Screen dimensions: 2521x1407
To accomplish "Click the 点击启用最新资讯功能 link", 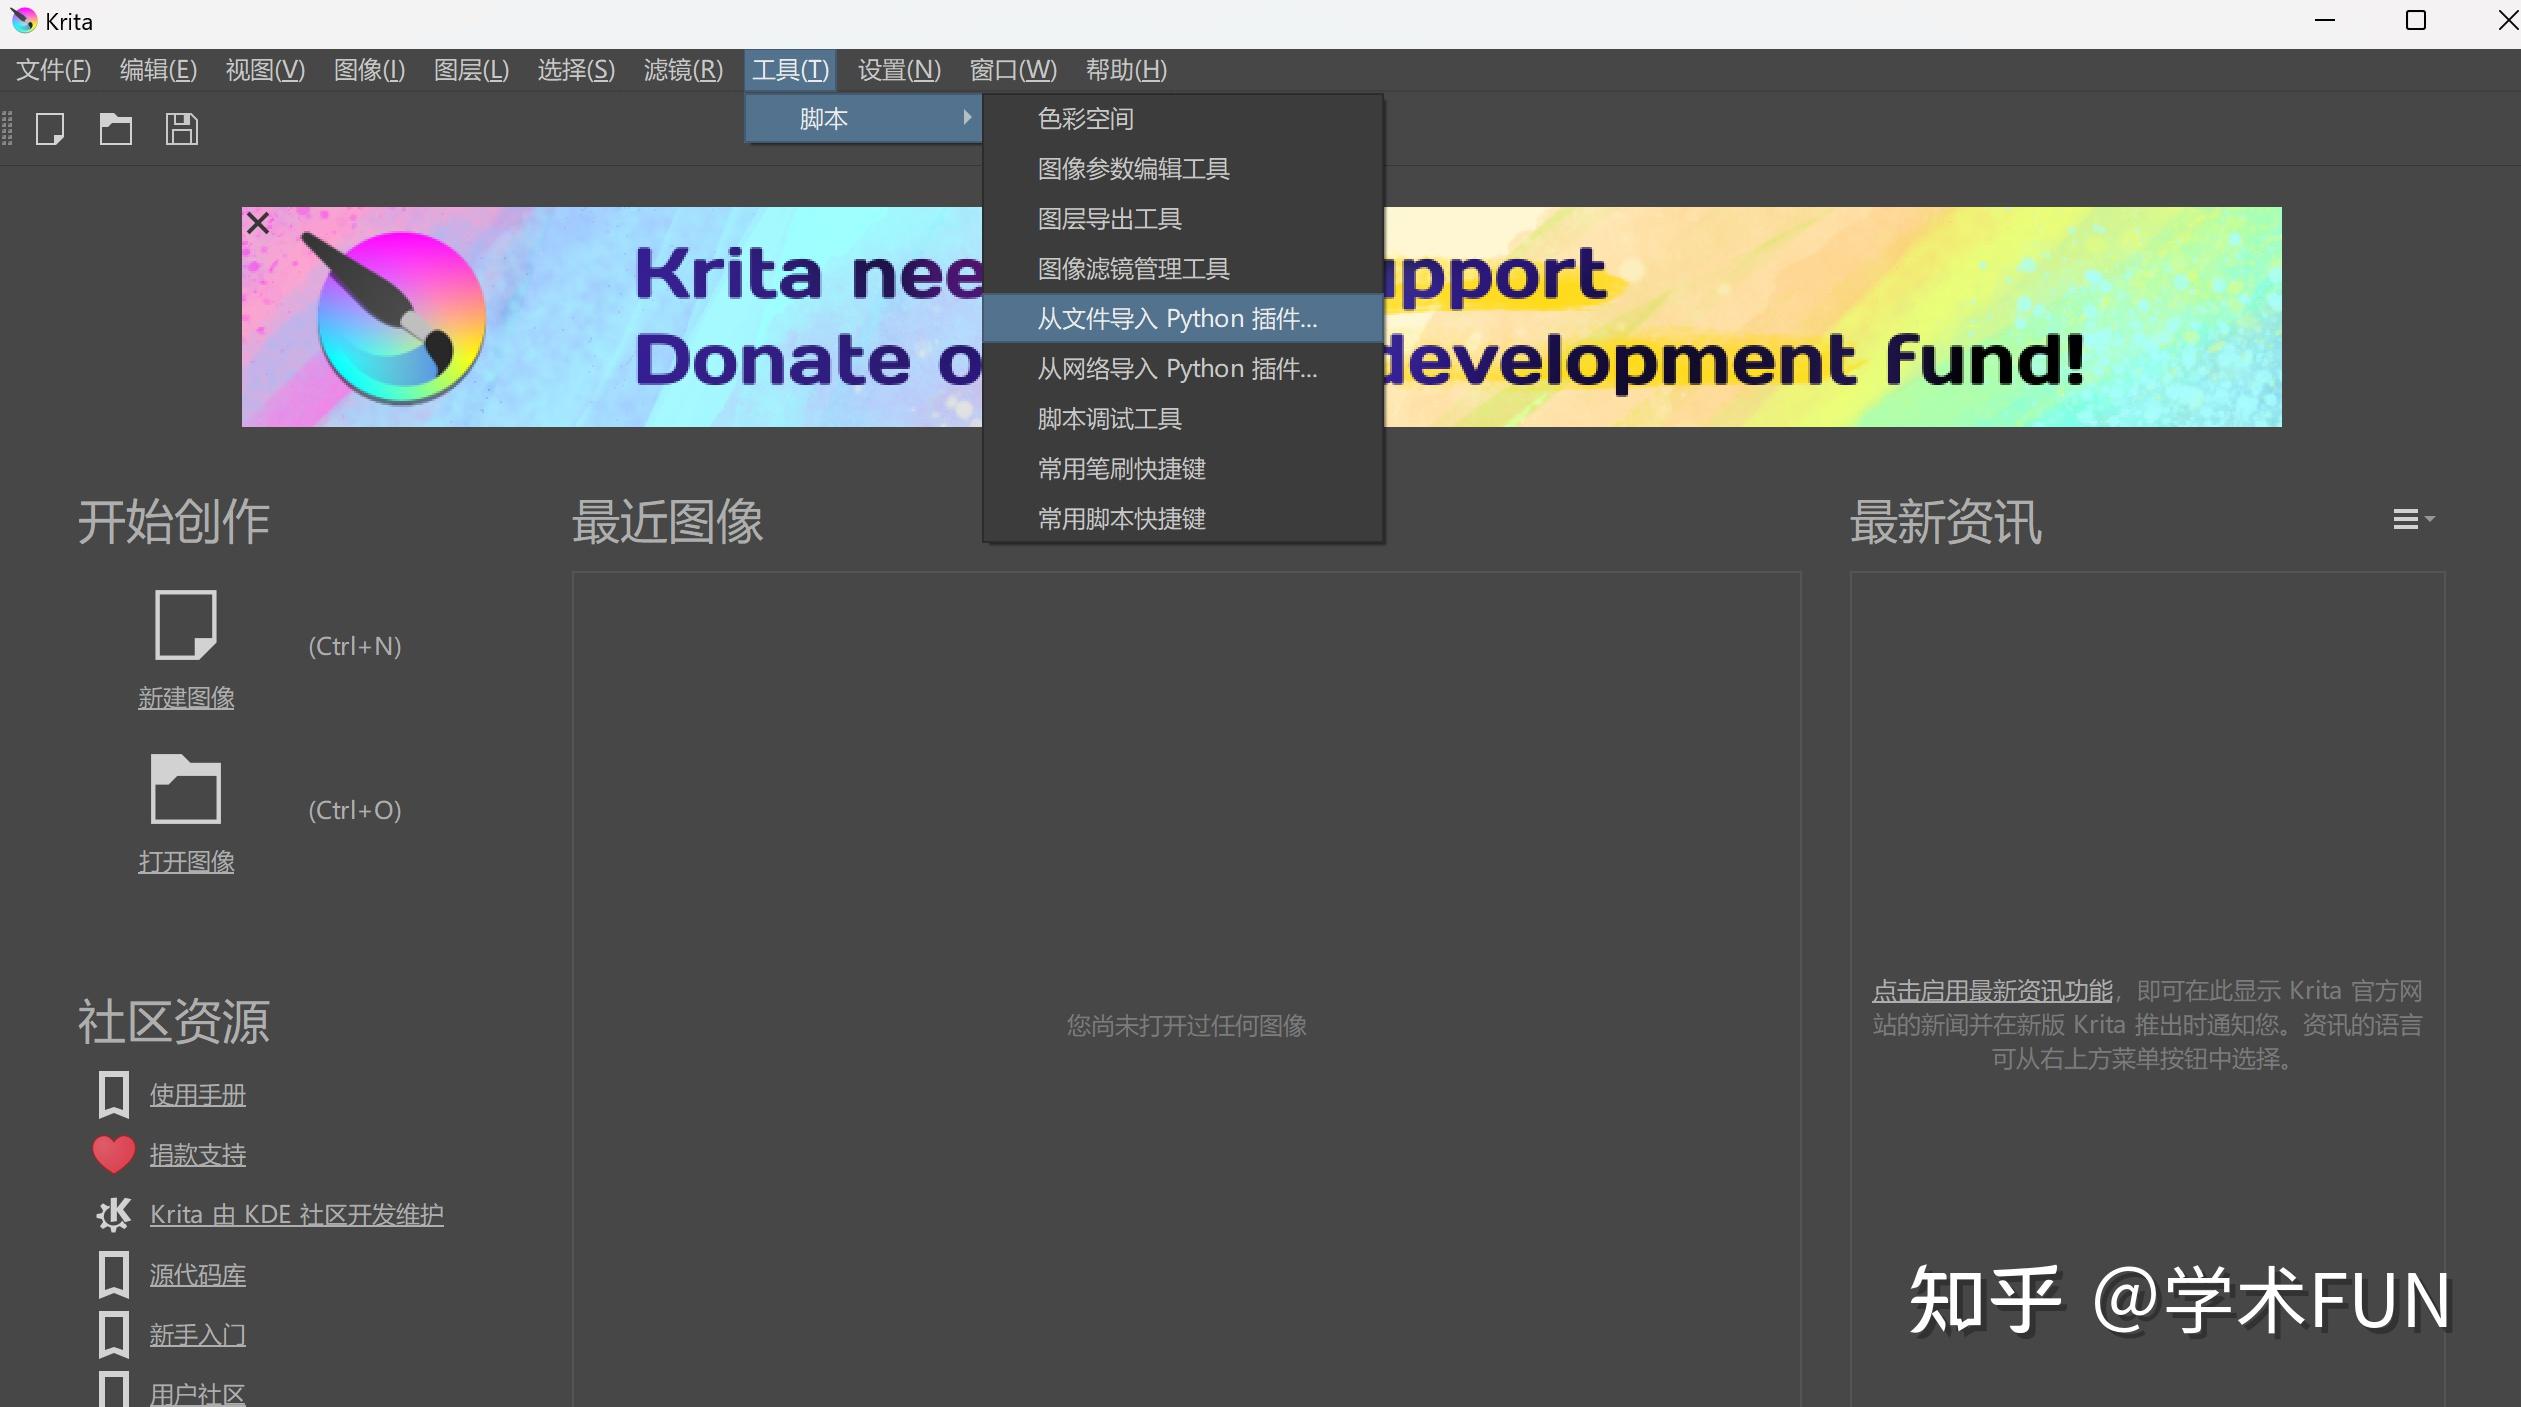I will point(1991,990).
